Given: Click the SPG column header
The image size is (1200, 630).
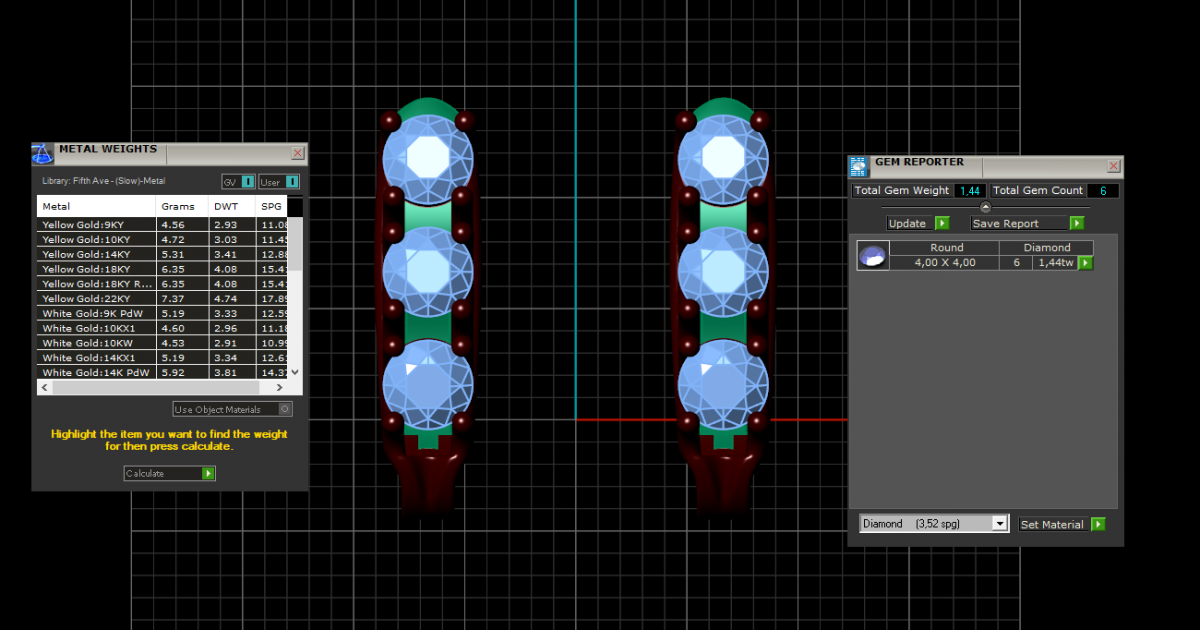Looking at the screenshot, I should tap(271, 206).
